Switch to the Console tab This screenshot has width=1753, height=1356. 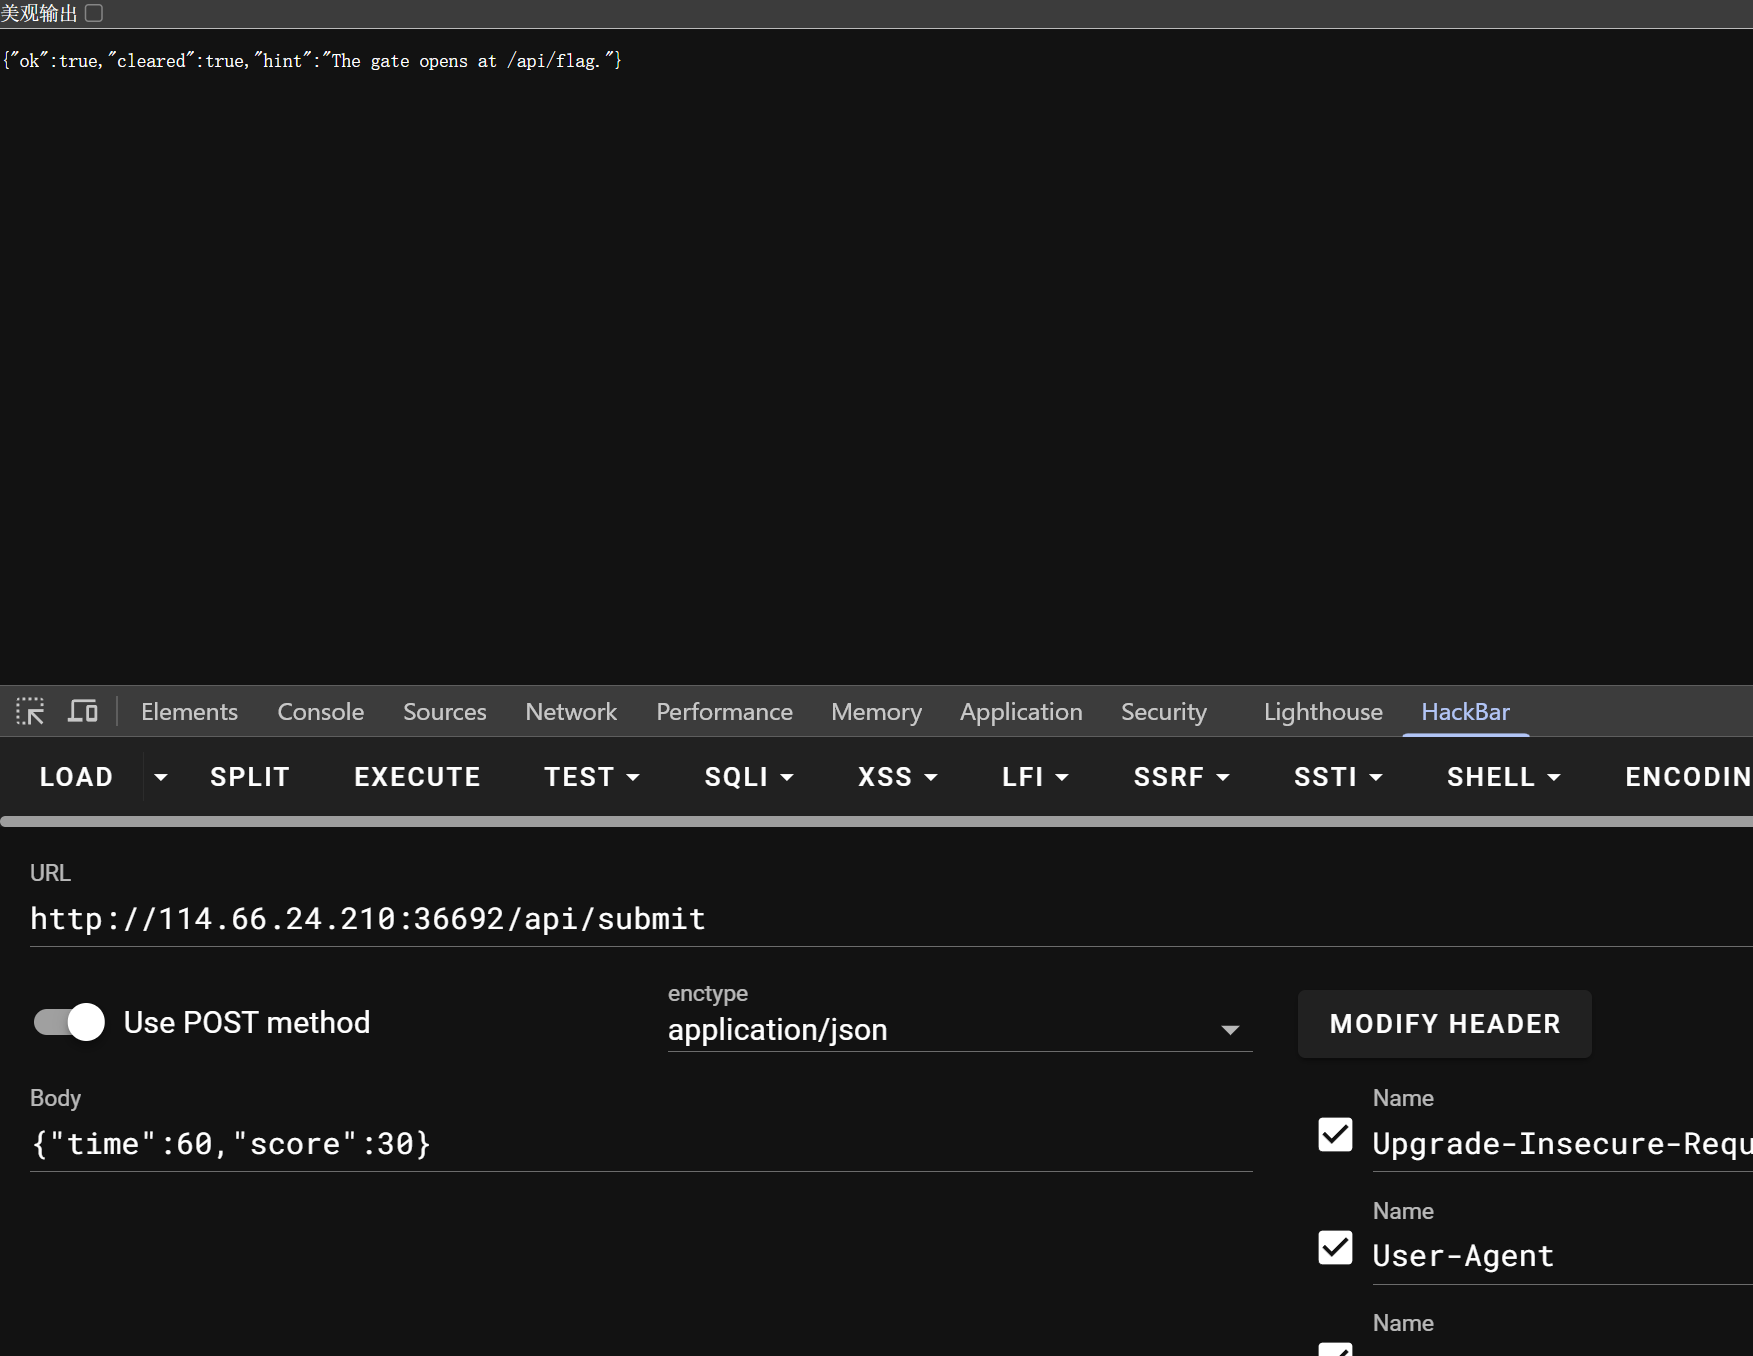coord(320,712)
